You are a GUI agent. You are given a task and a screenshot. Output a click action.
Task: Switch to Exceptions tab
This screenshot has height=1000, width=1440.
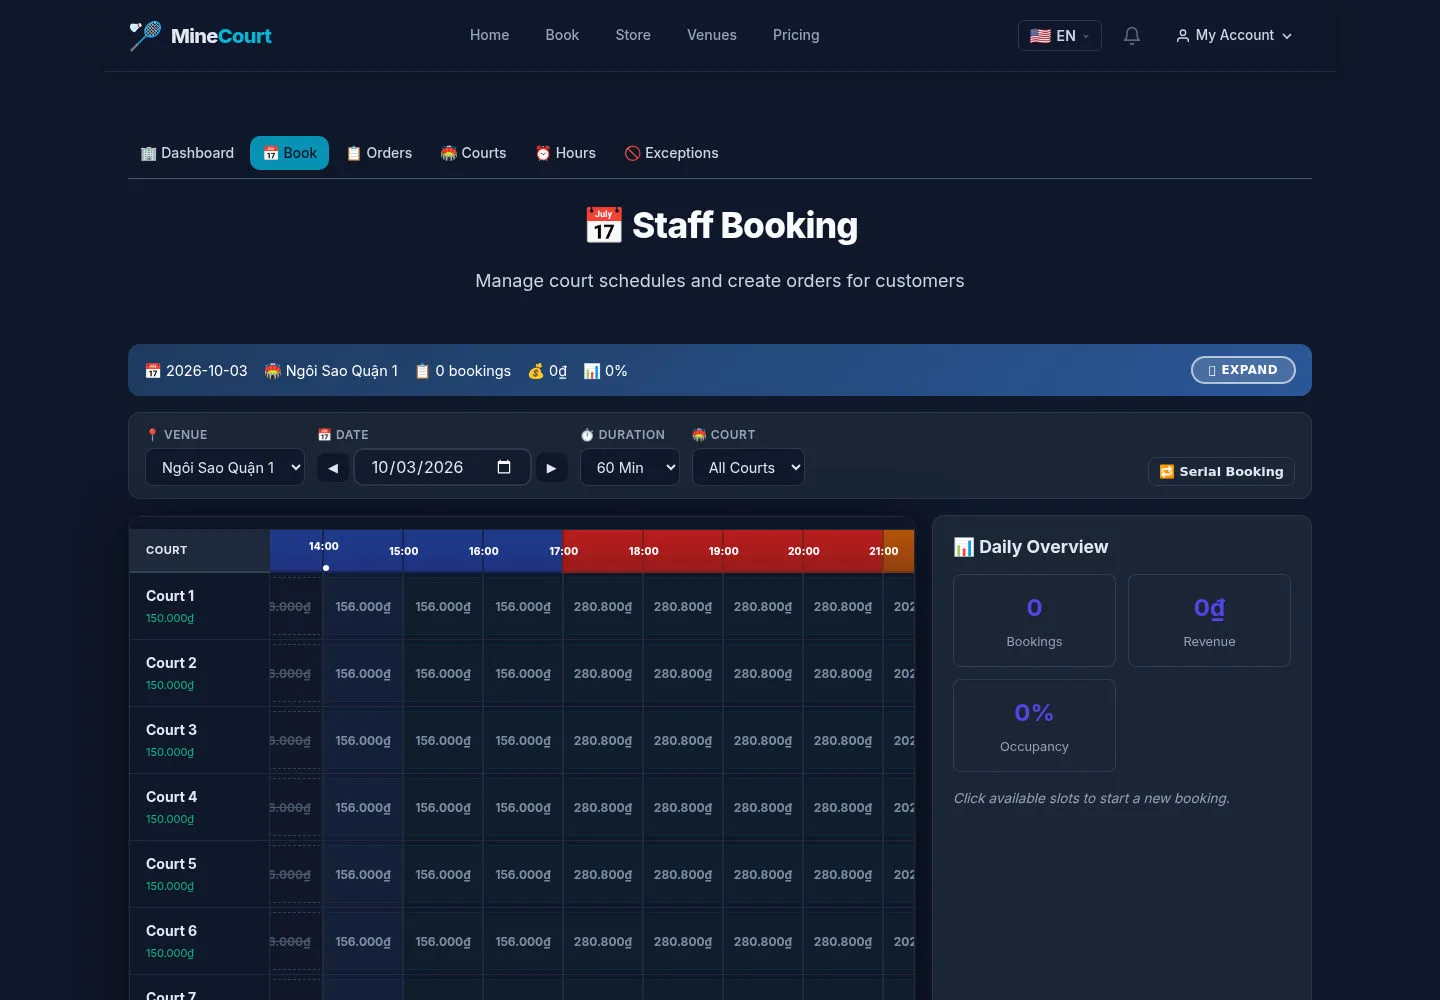point(672,153)
